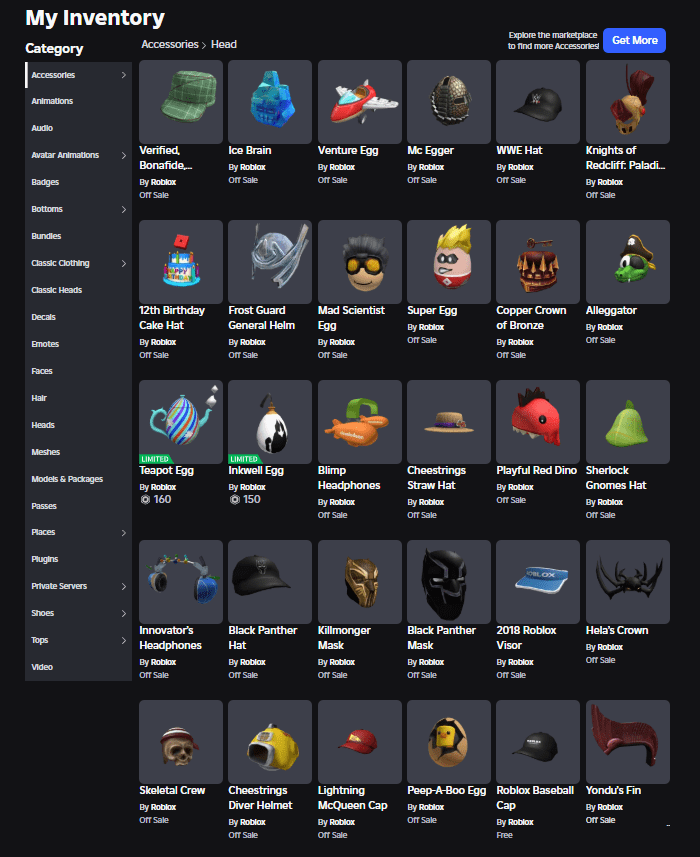
Task: View the Blimp Headphones image
Action: 360,422
